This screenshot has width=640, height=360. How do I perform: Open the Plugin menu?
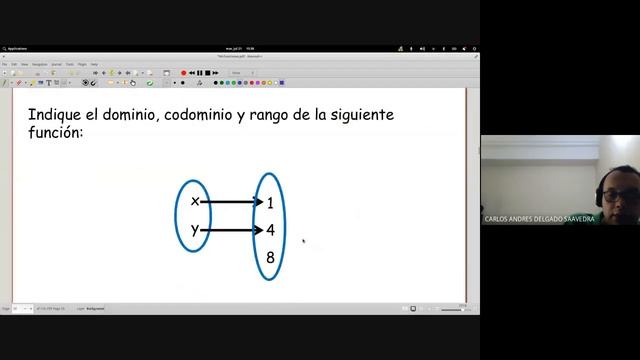pos(82,64)
